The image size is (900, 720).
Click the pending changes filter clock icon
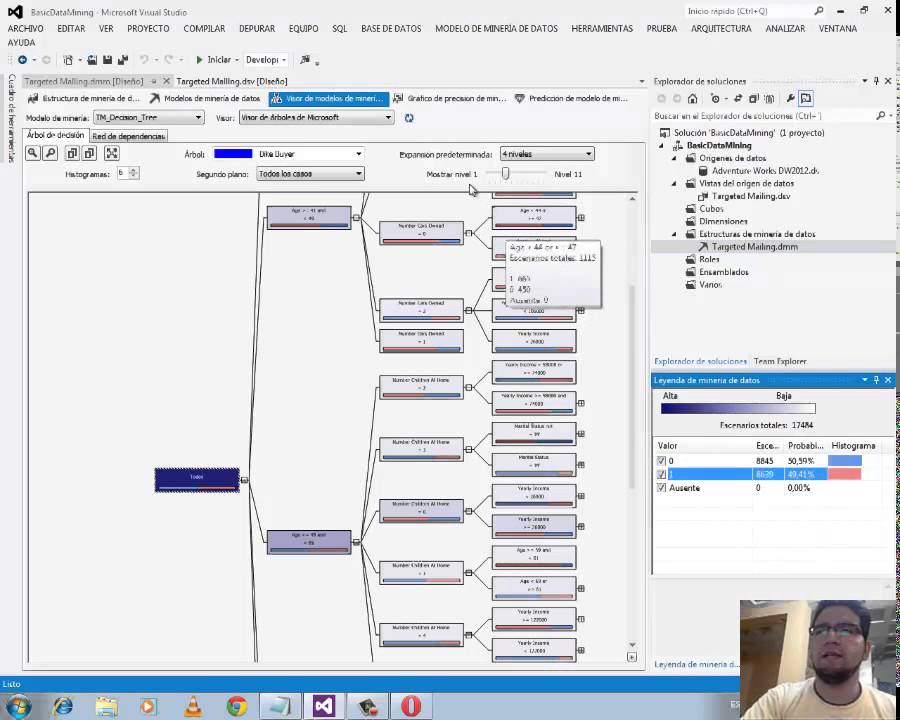(x=715, y=99)
